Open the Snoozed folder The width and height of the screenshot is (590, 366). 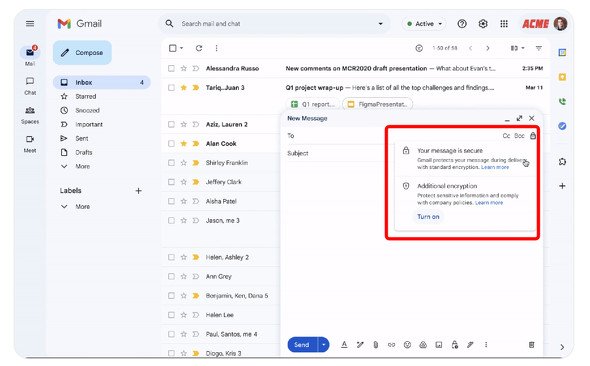click(87, 110)
